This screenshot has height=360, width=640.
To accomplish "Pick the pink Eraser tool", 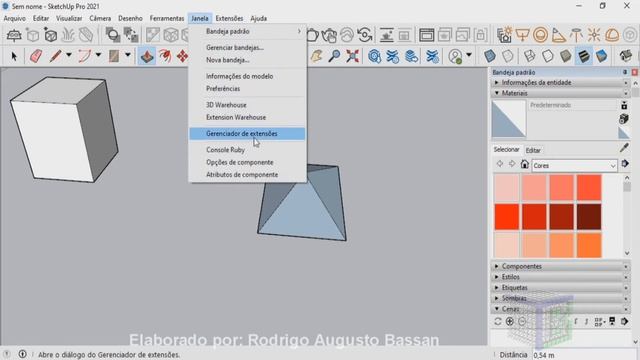I will click(x=36, y=56).
